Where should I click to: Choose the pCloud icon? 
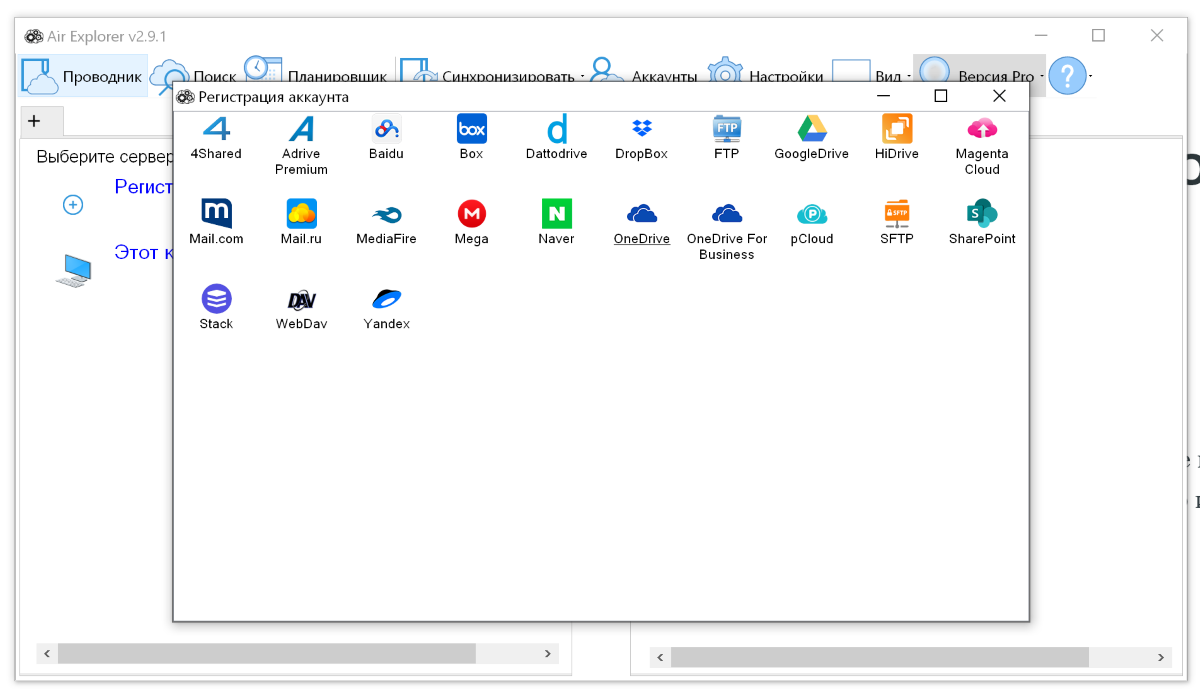812,214
